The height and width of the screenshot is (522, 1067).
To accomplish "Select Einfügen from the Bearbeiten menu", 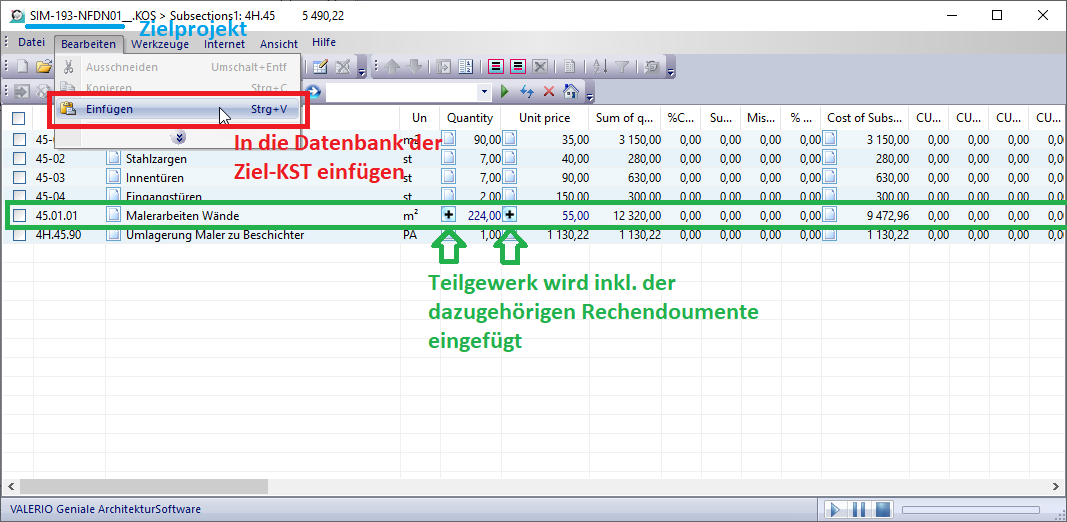I will 109,109.
